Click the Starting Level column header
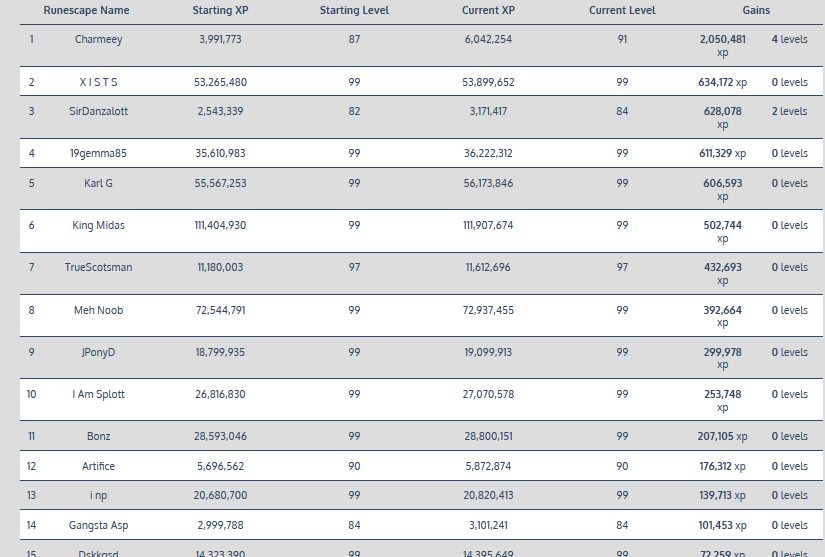 click(x=354, y=11)
